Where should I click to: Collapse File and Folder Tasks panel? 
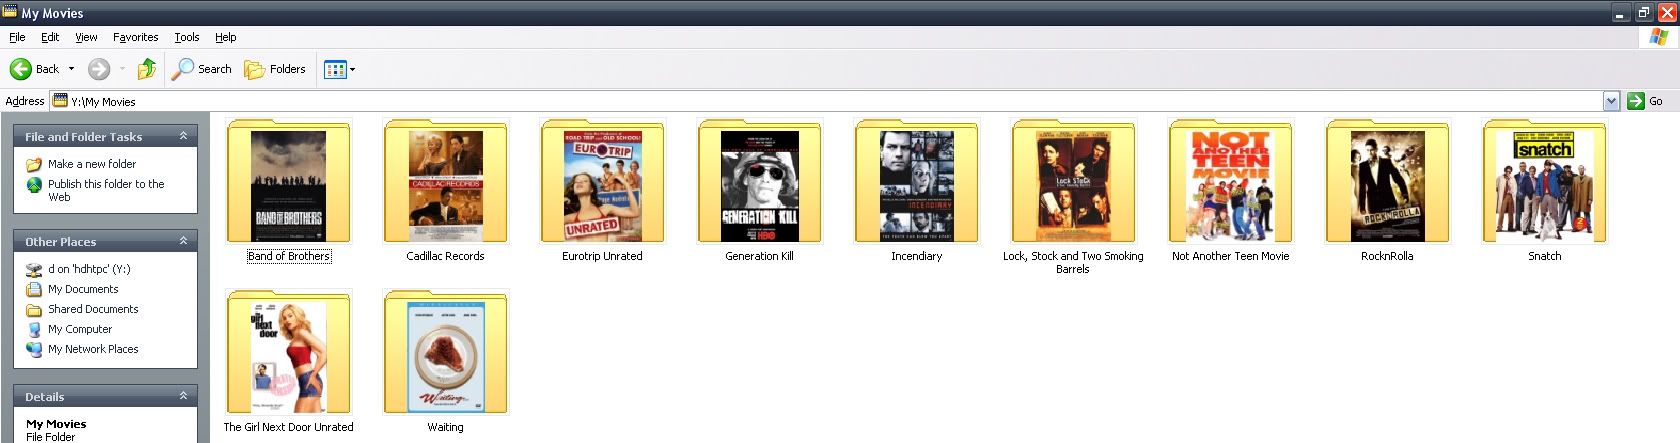[x=183, y=136]
